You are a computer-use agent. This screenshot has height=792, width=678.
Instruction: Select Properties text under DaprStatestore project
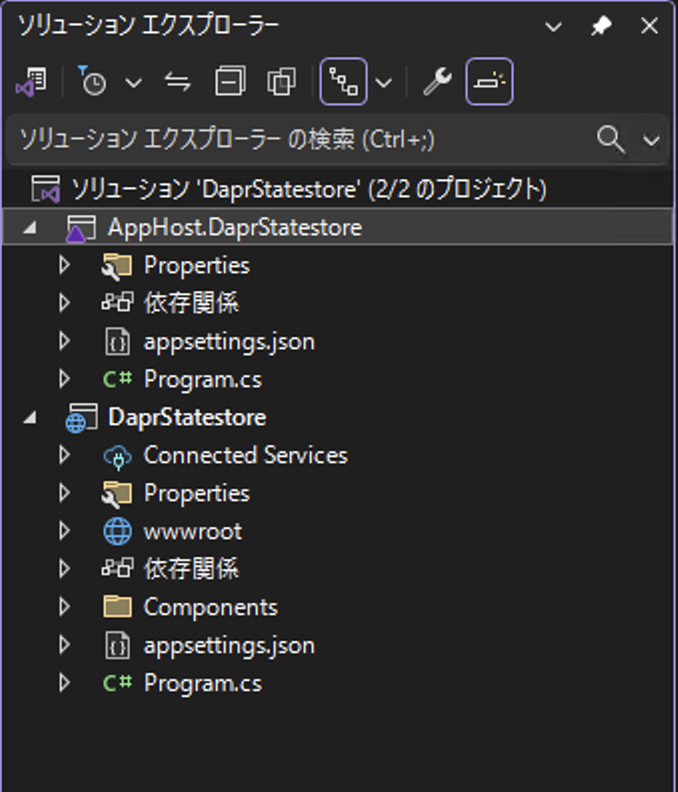click(197, 493)
